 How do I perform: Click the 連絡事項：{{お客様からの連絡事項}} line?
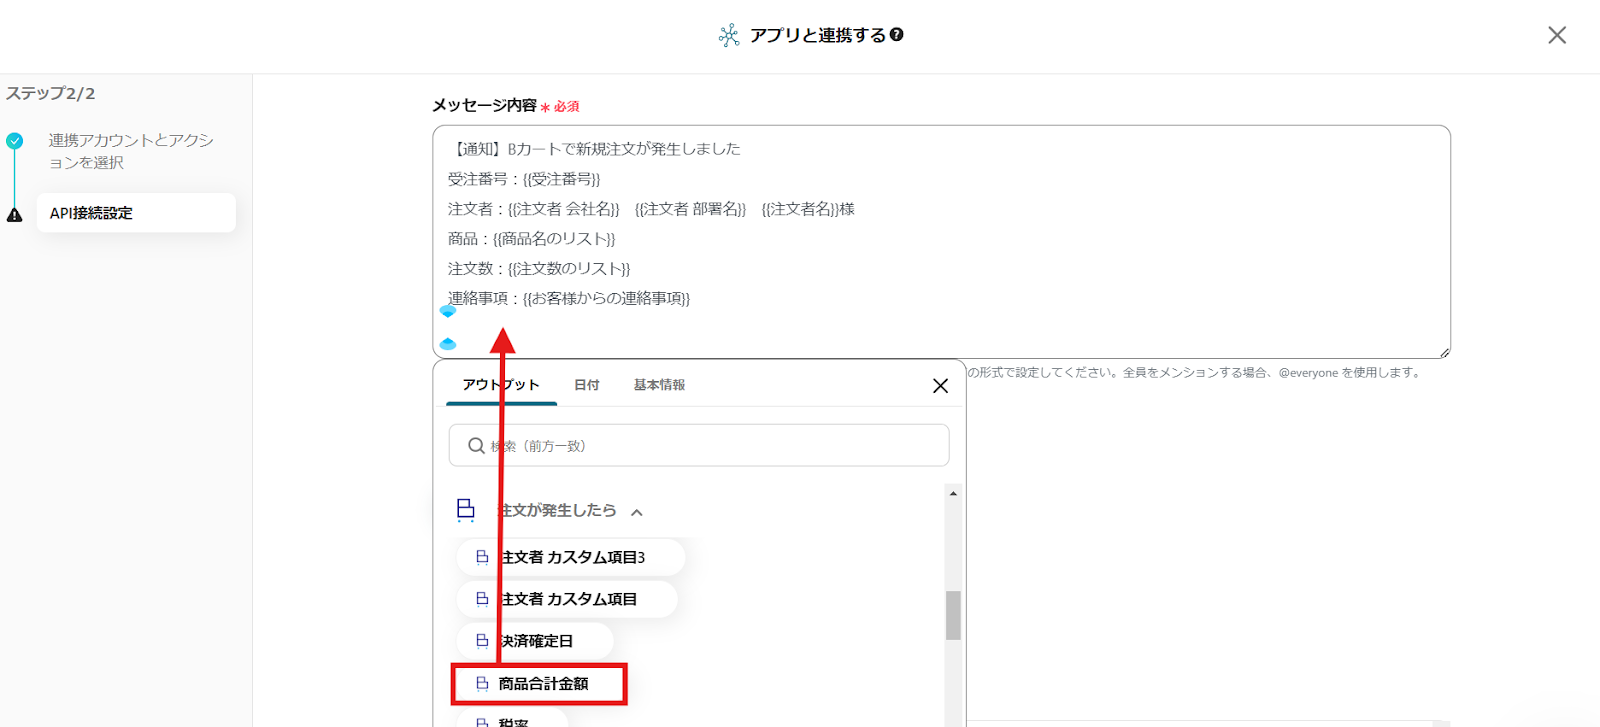569,299
